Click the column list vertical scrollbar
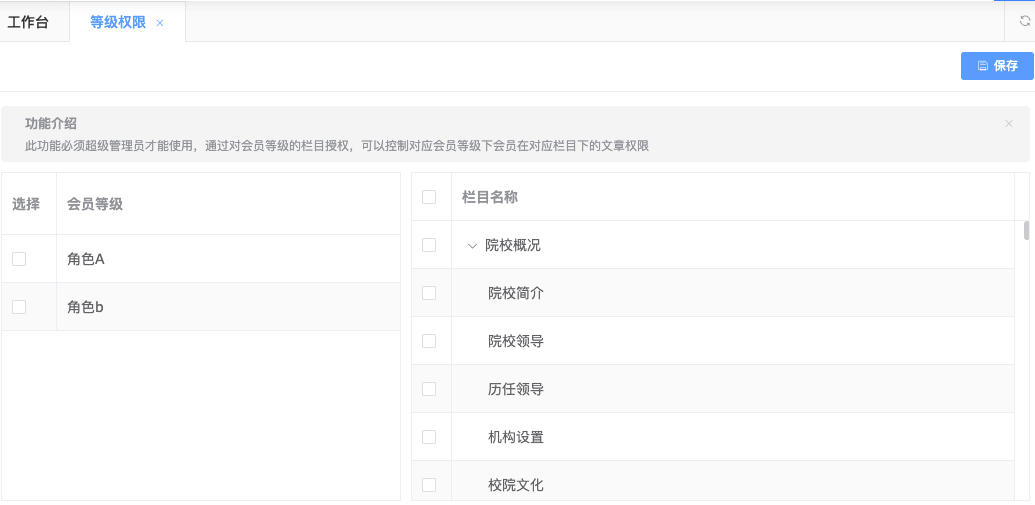The height and width of the screenshot is (505, 1035). click(1026, 231)
